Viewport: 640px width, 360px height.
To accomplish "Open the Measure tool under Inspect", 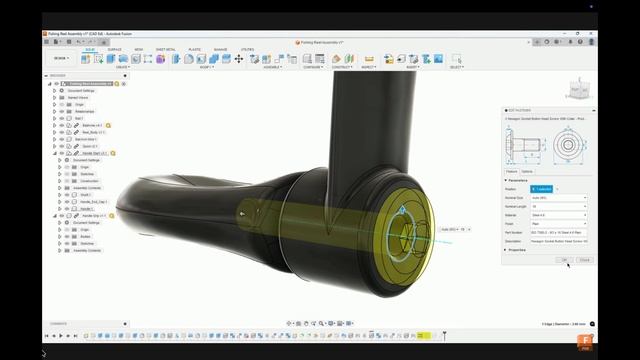I will [x=369, y=59].
